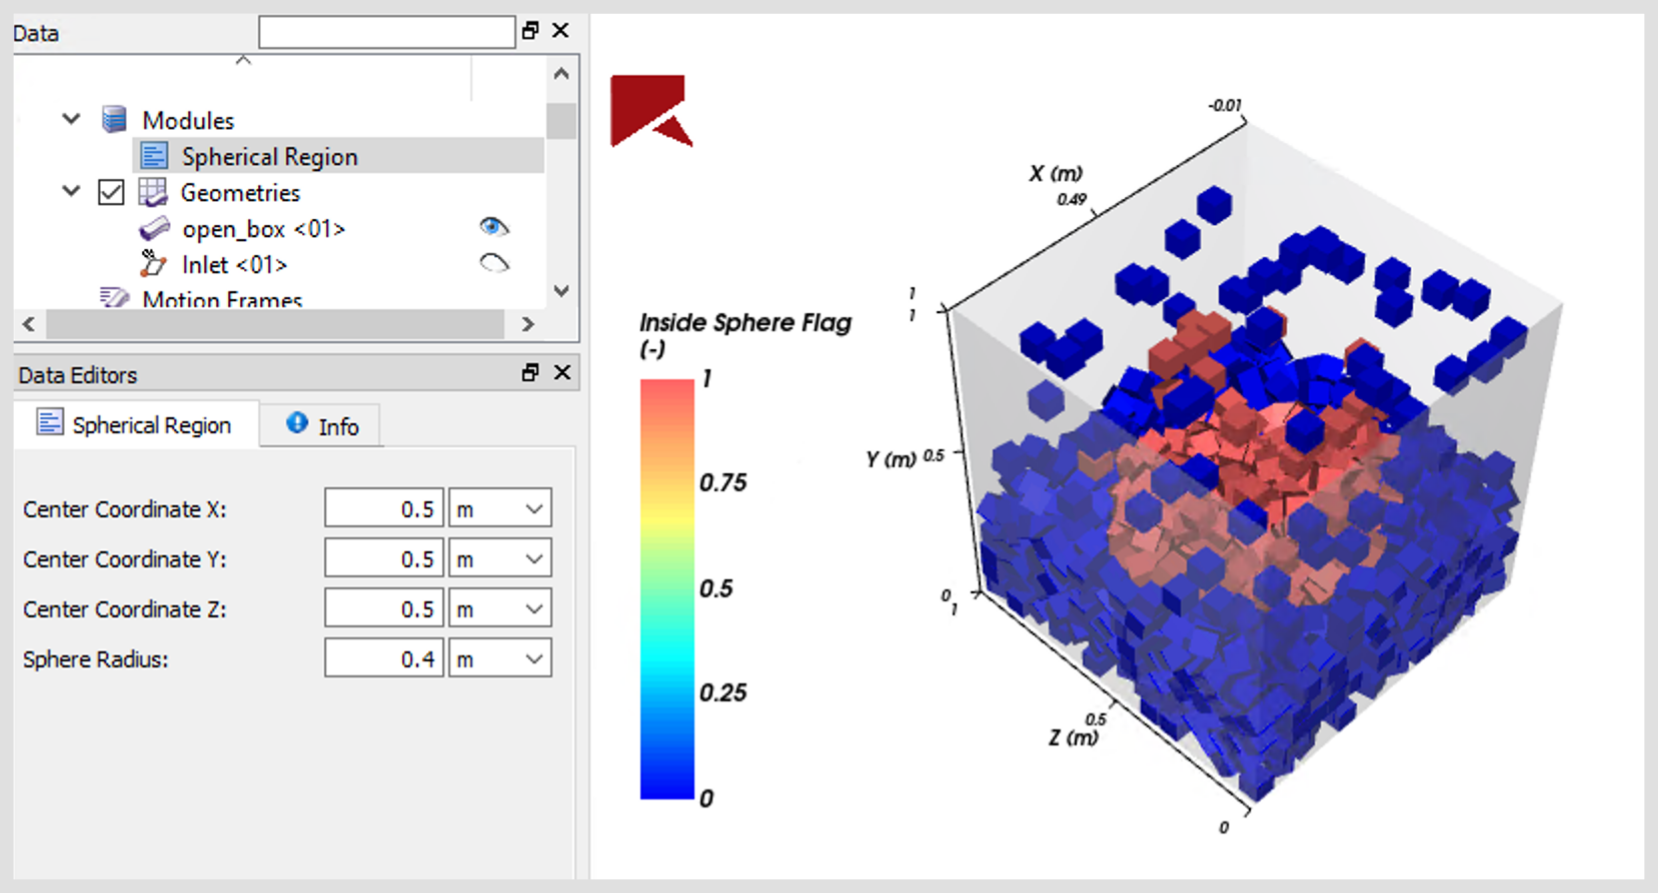Select the Spherical Region editor tab
This screenshot has height=893, width=1658.
(135, 424)
